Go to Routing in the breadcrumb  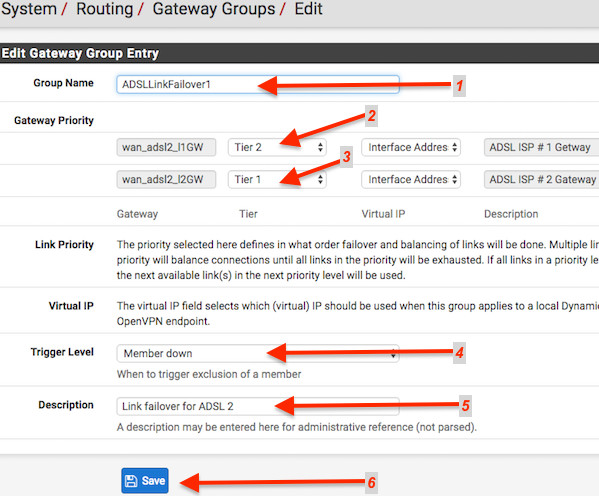click(105, 9)
